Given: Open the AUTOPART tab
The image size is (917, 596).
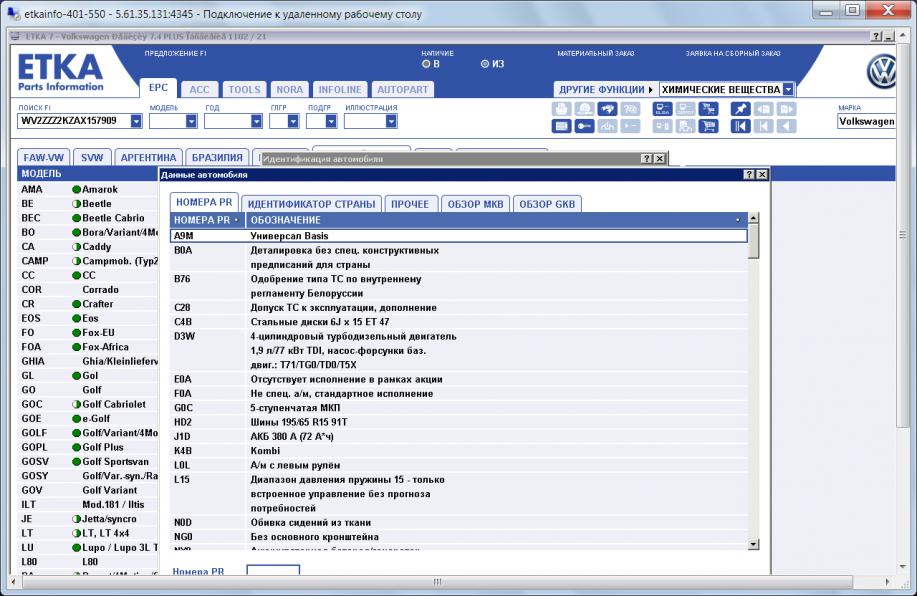Looking at the screenshot, I should coord(403,89).
